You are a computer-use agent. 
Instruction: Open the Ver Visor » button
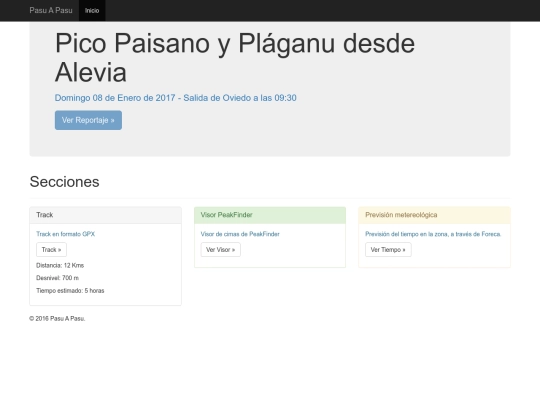[x=221, y=250]
